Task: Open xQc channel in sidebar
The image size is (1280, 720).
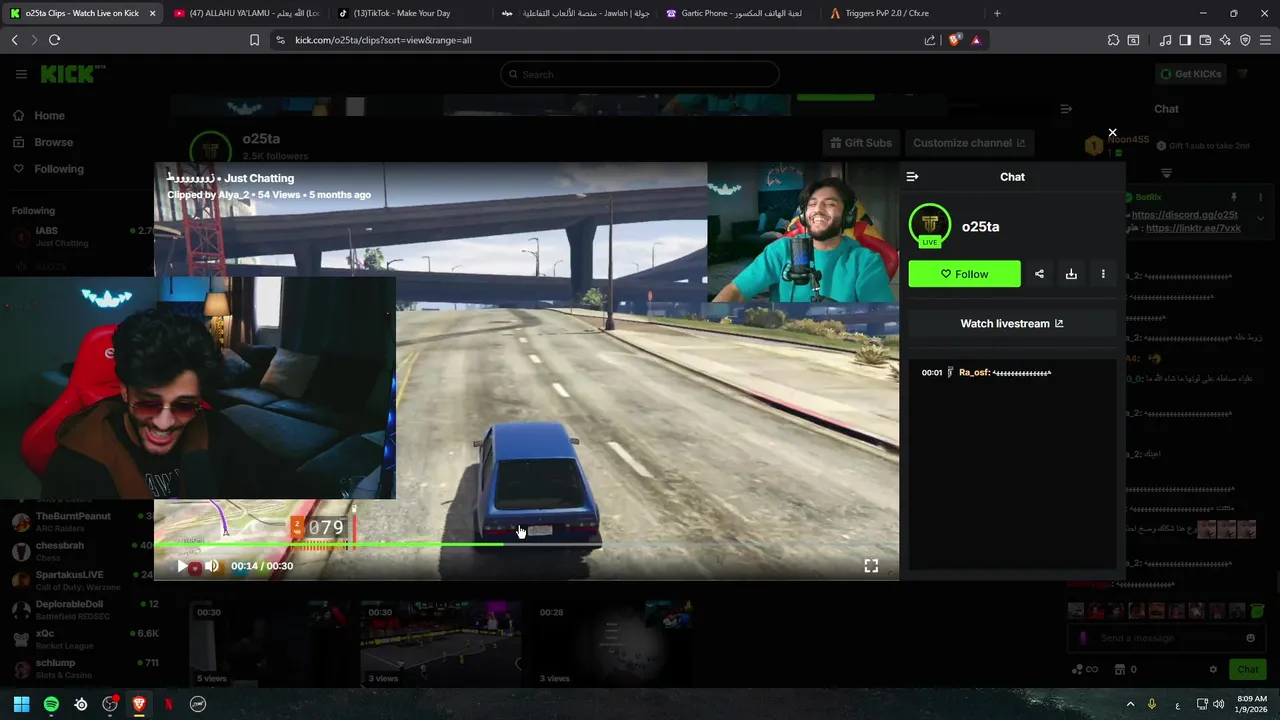Action: [82, 640]
